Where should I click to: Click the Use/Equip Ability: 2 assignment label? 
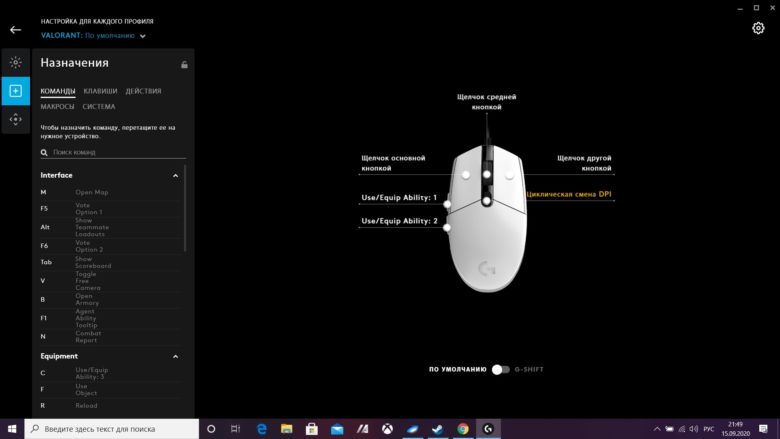399,221
